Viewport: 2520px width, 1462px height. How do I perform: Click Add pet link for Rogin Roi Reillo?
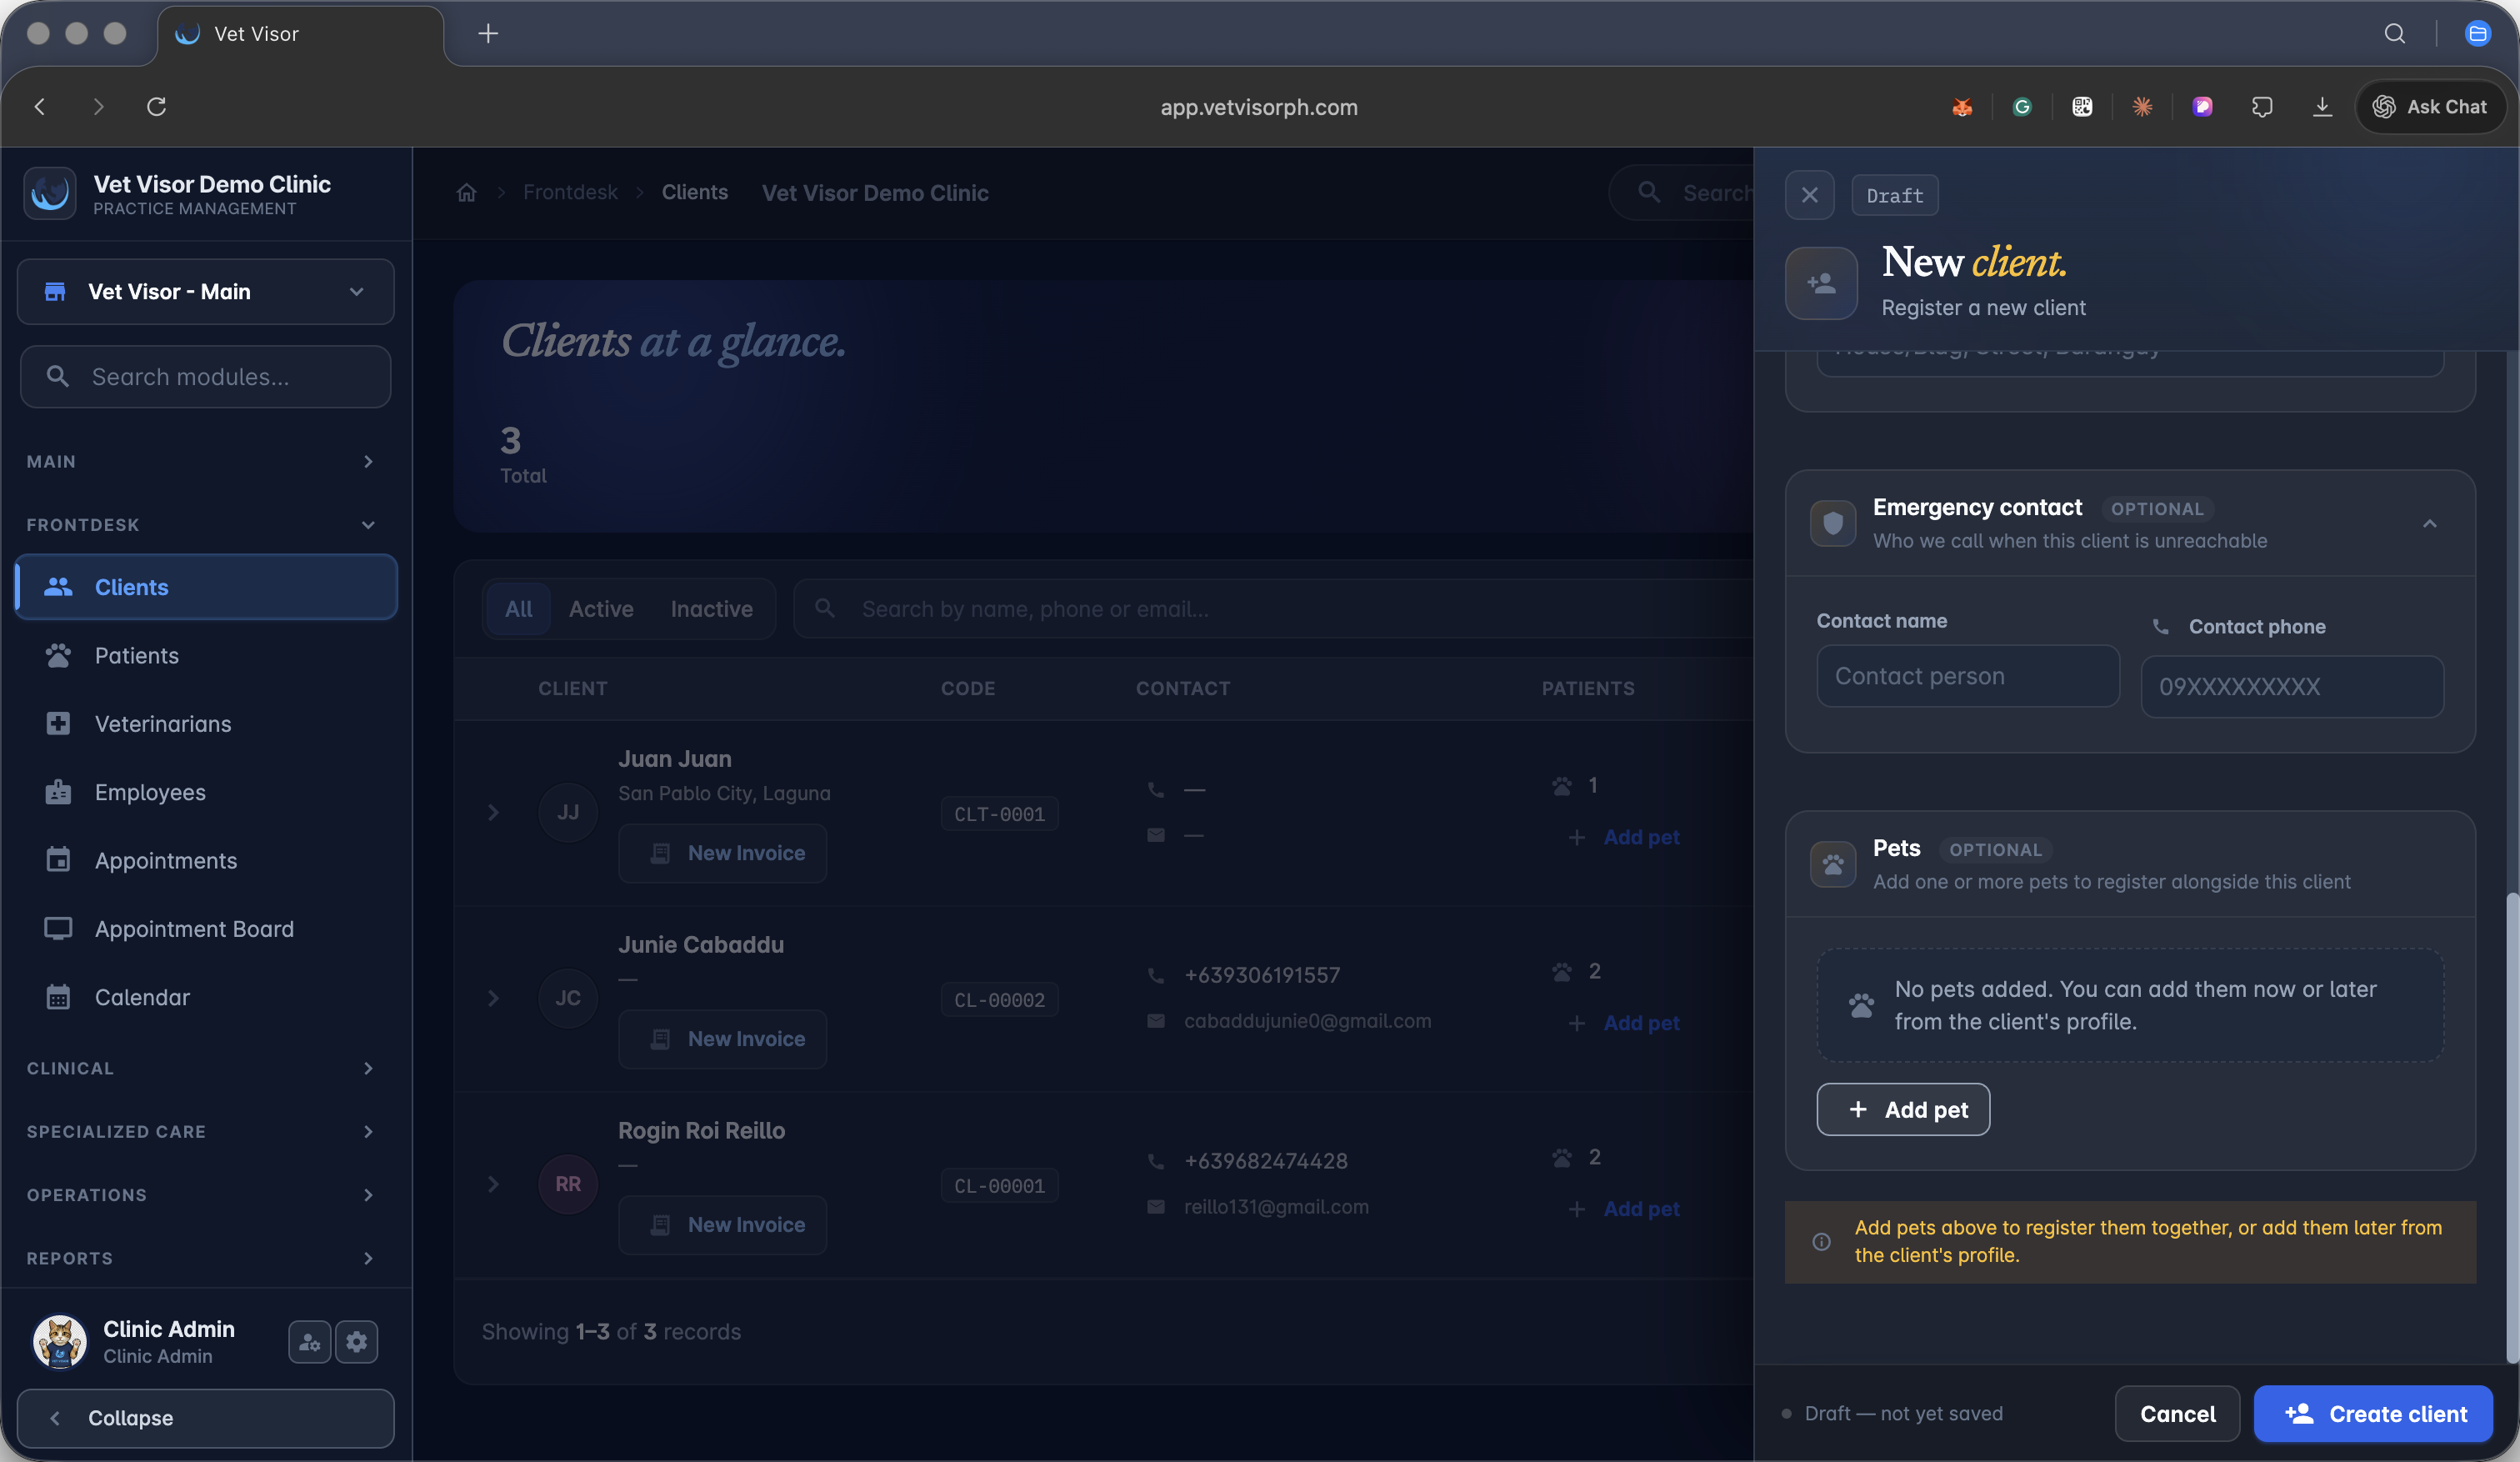1625,1209
